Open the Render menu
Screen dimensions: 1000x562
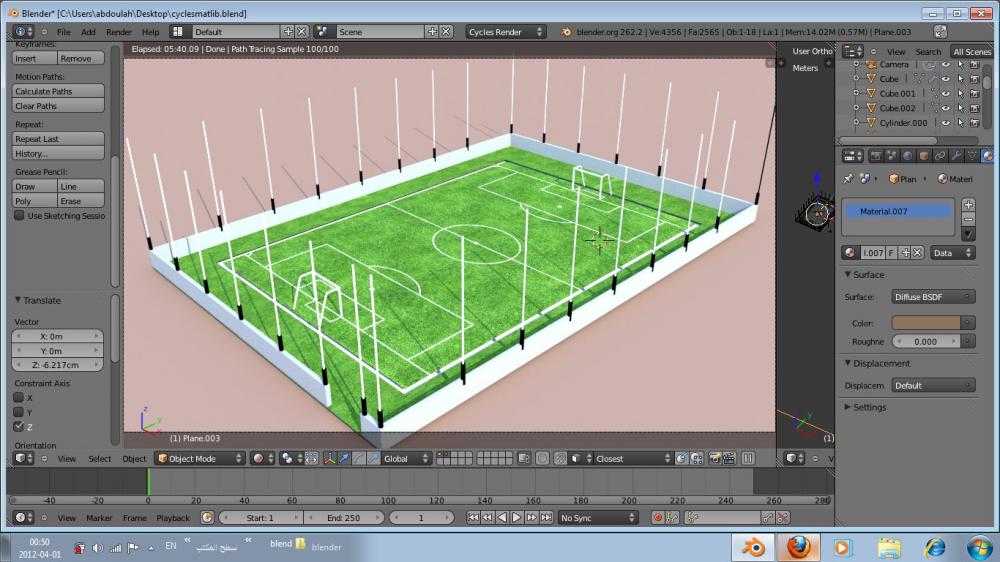click(x=119, y=31)
